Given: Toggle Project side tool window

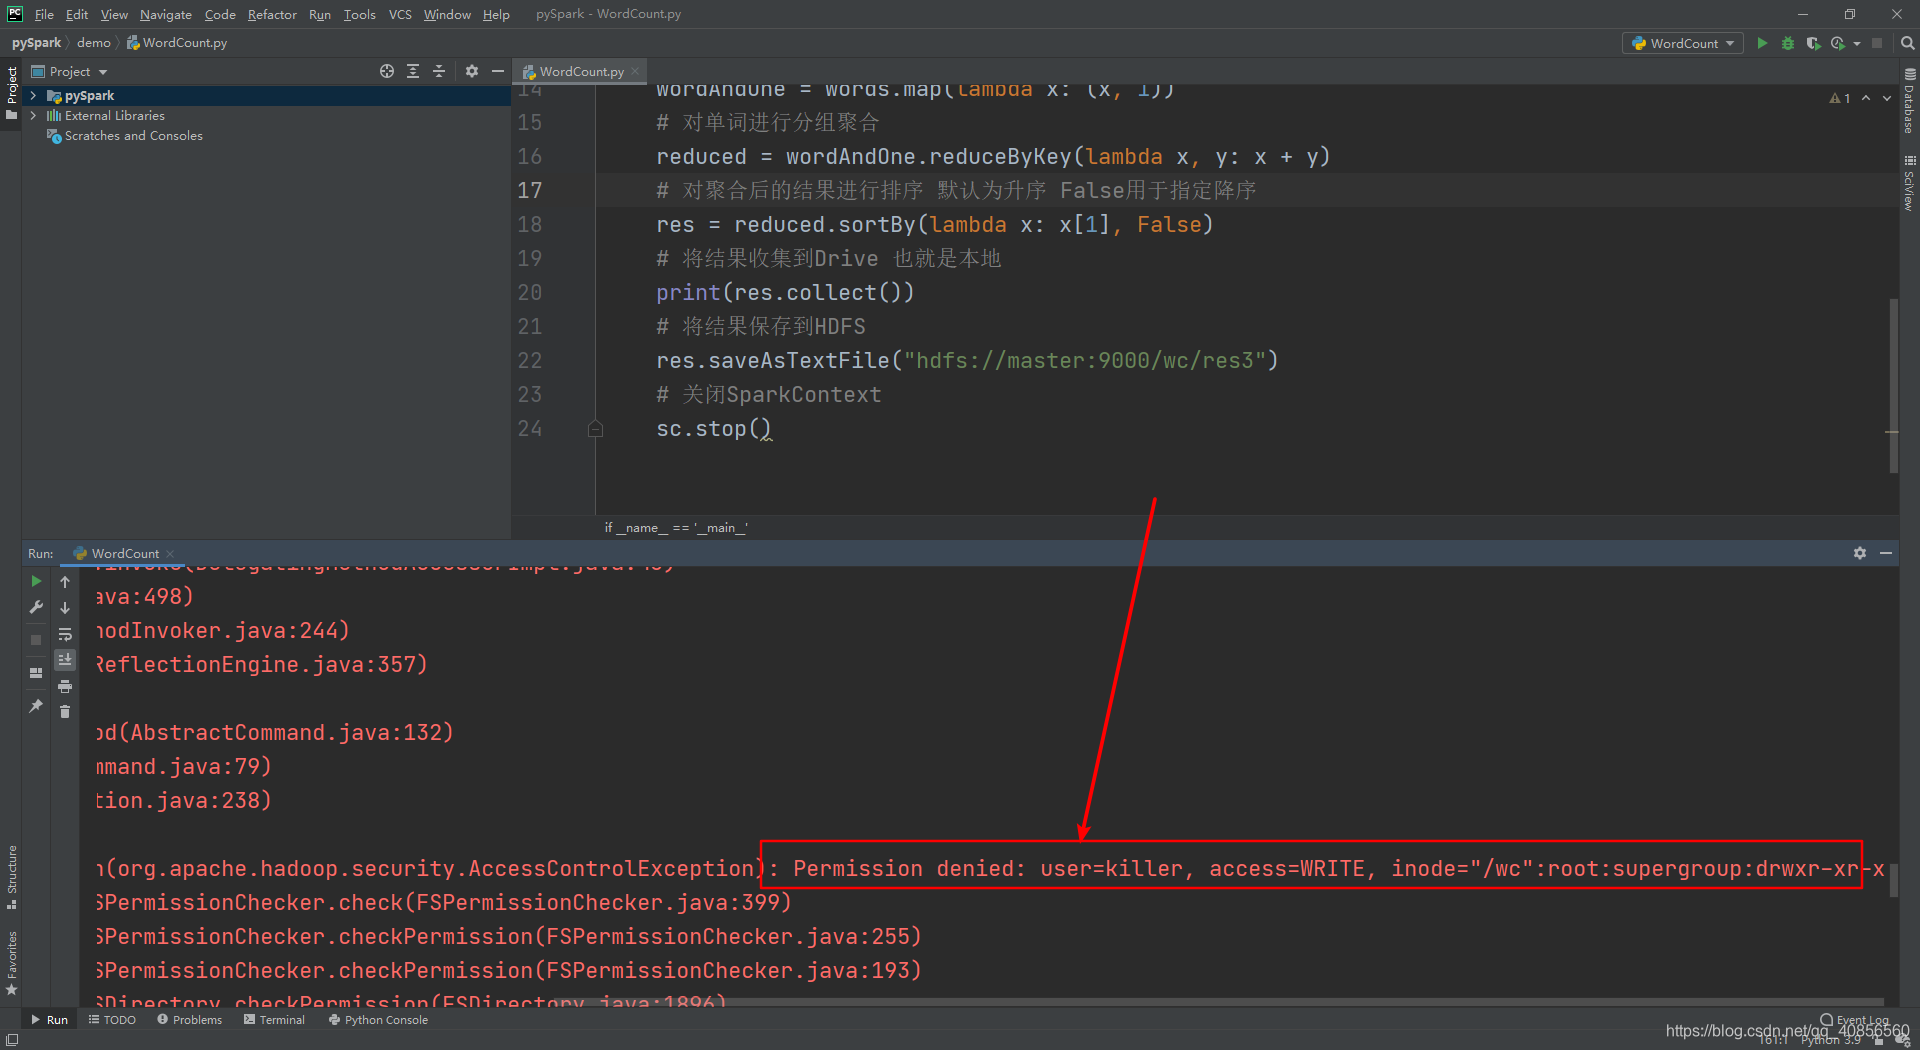Looking at the screenshot, I should click(11, 93).
